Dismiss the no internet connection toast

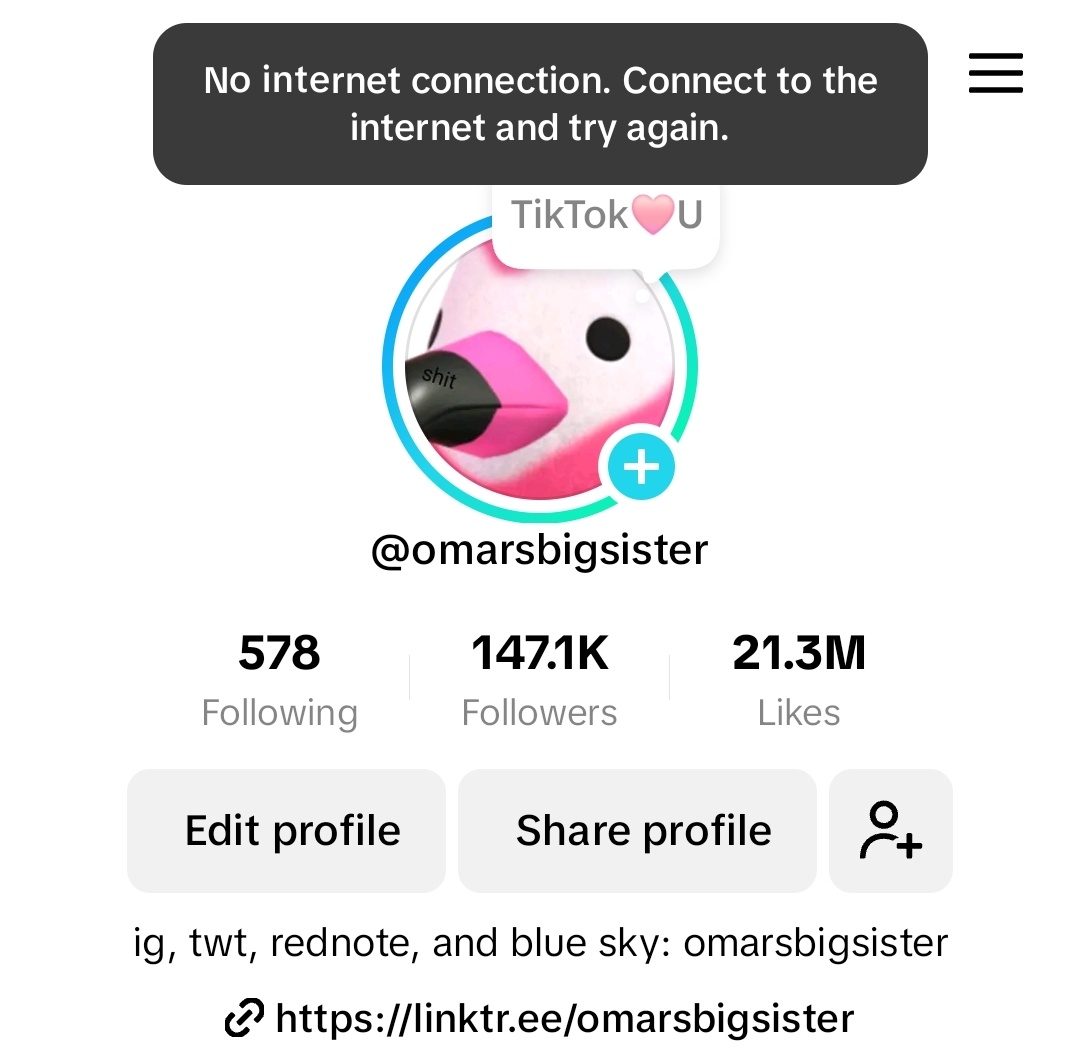[540, 104]
